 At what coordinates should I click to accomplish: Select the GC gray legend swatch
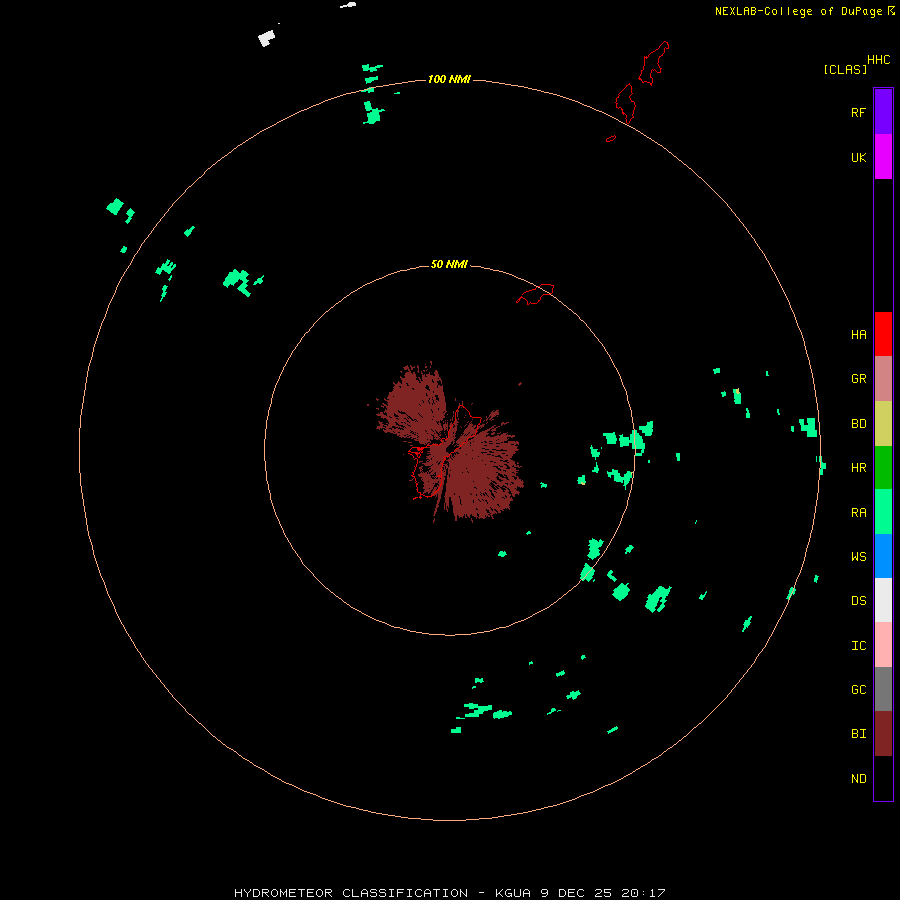pyautogui.click(x=883, y=689)
